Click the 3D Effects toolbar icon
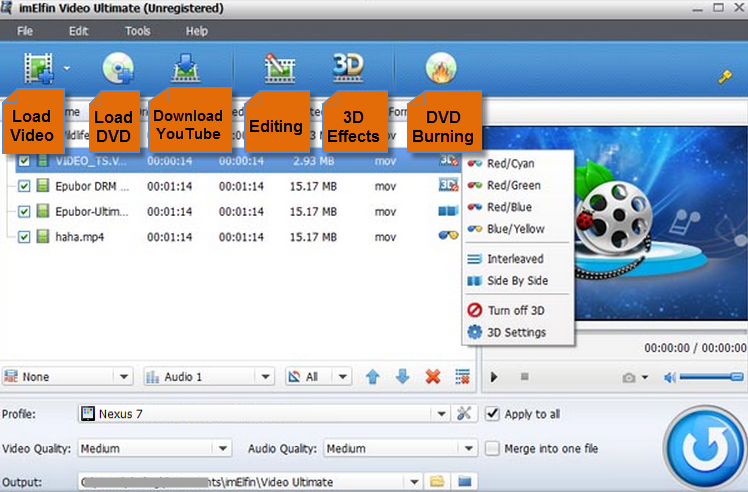 pyautogui.click(x=348, y=67)
